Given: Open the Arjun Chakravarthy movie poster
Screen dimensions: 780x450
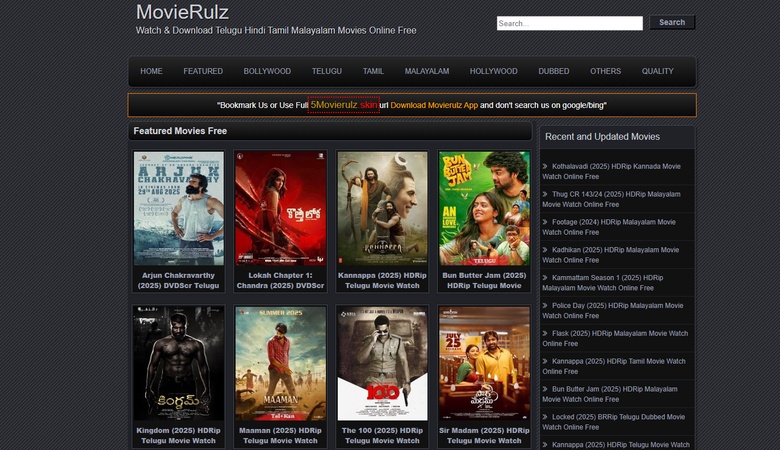Looking at the screenshot, I should 179,208.
